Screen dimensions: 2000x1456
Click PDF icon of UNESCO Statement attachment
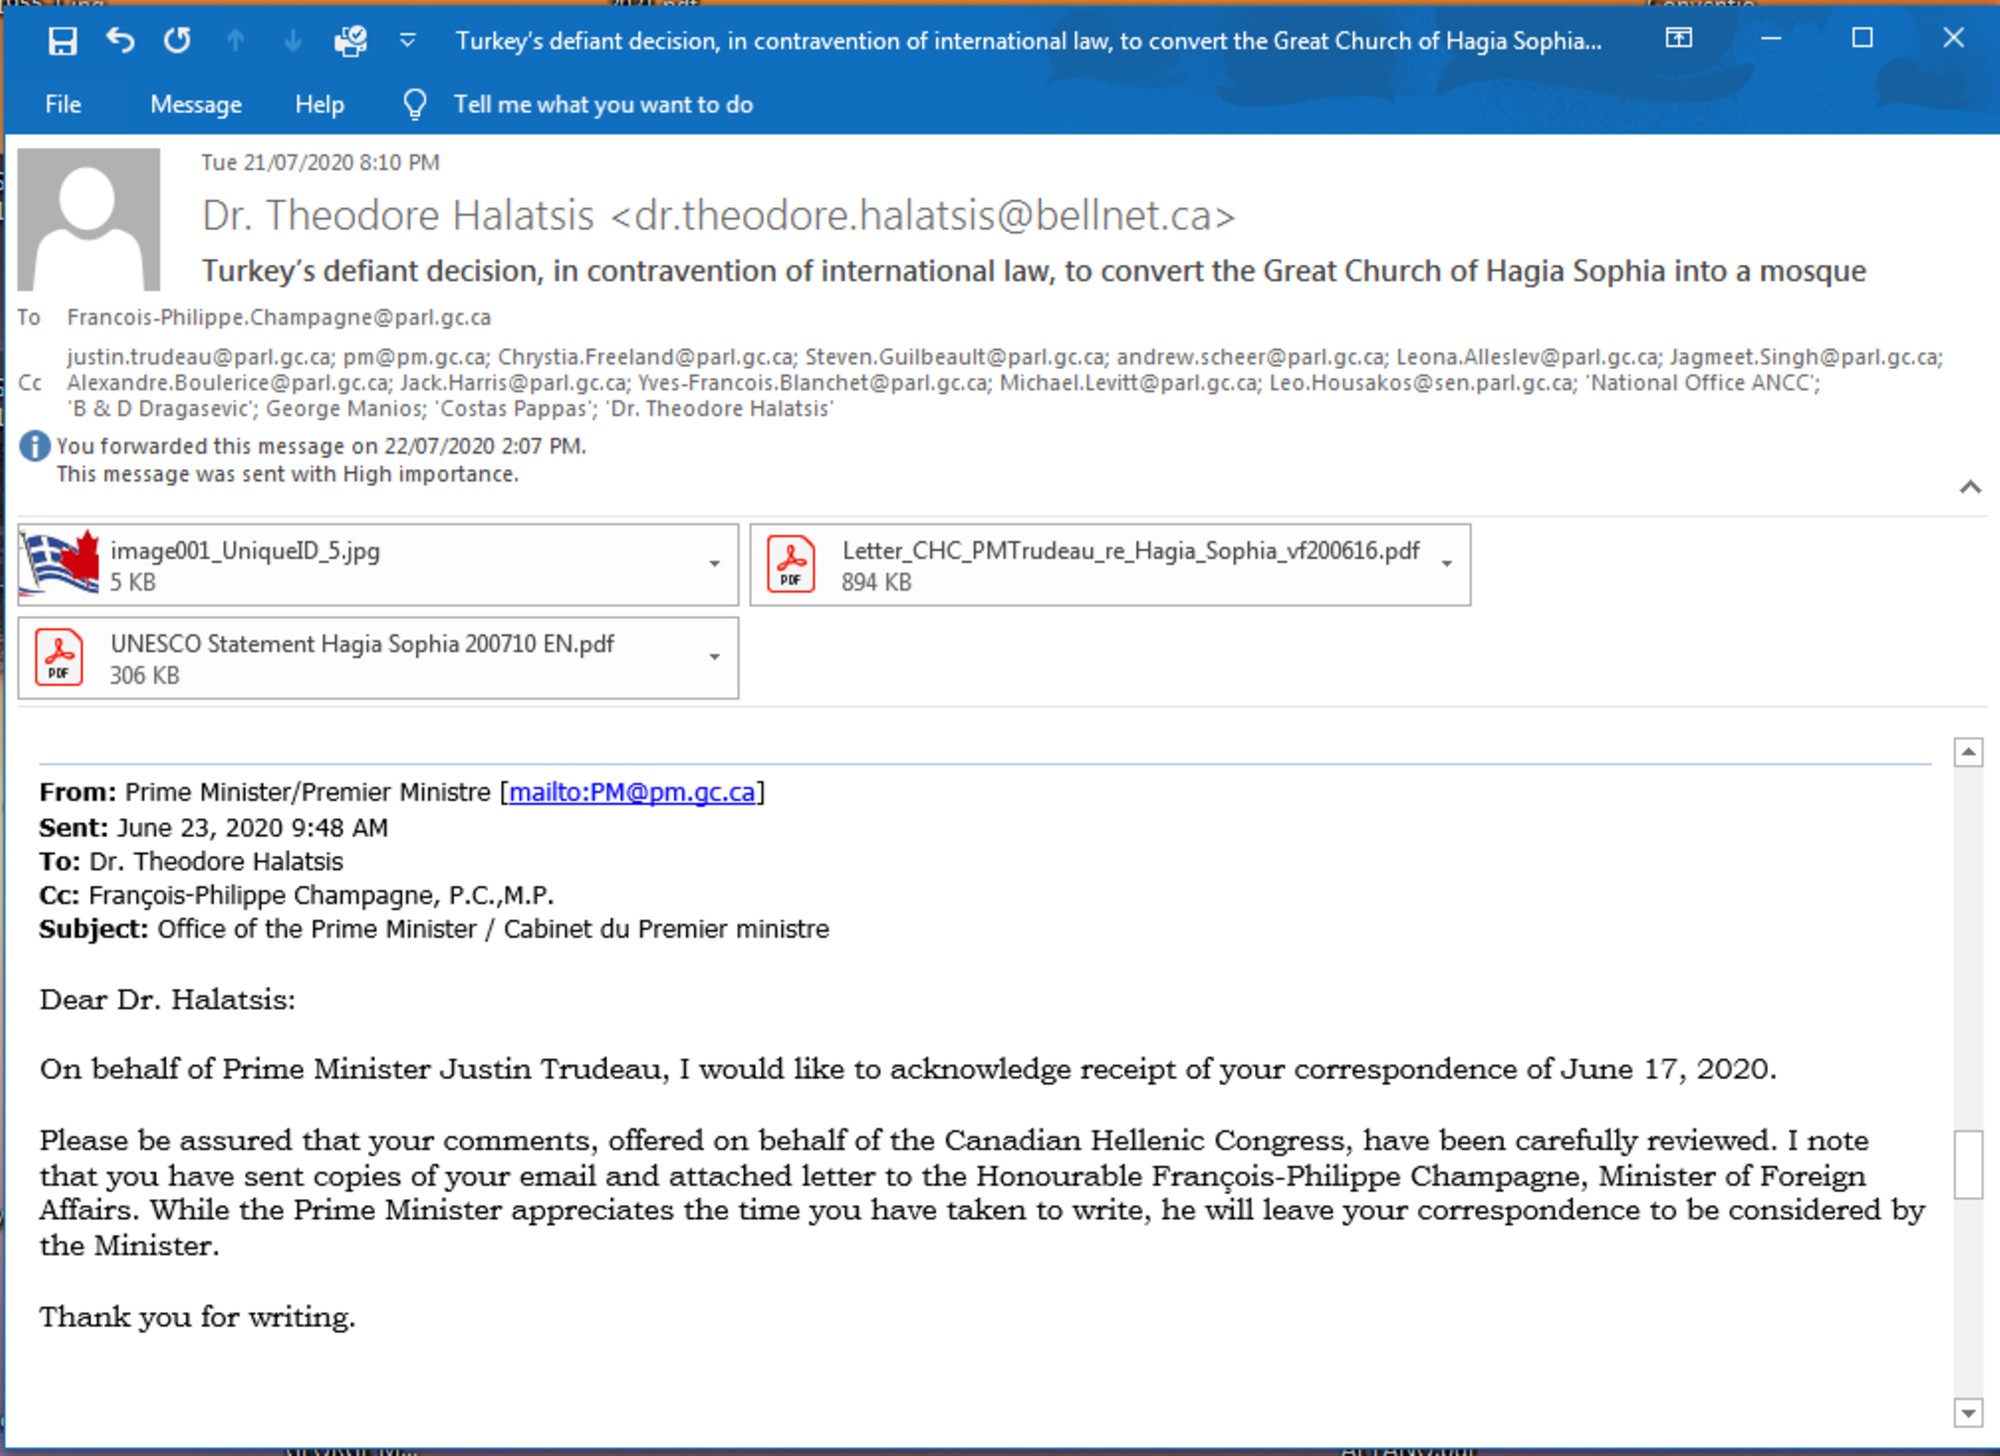pos(59,657)
